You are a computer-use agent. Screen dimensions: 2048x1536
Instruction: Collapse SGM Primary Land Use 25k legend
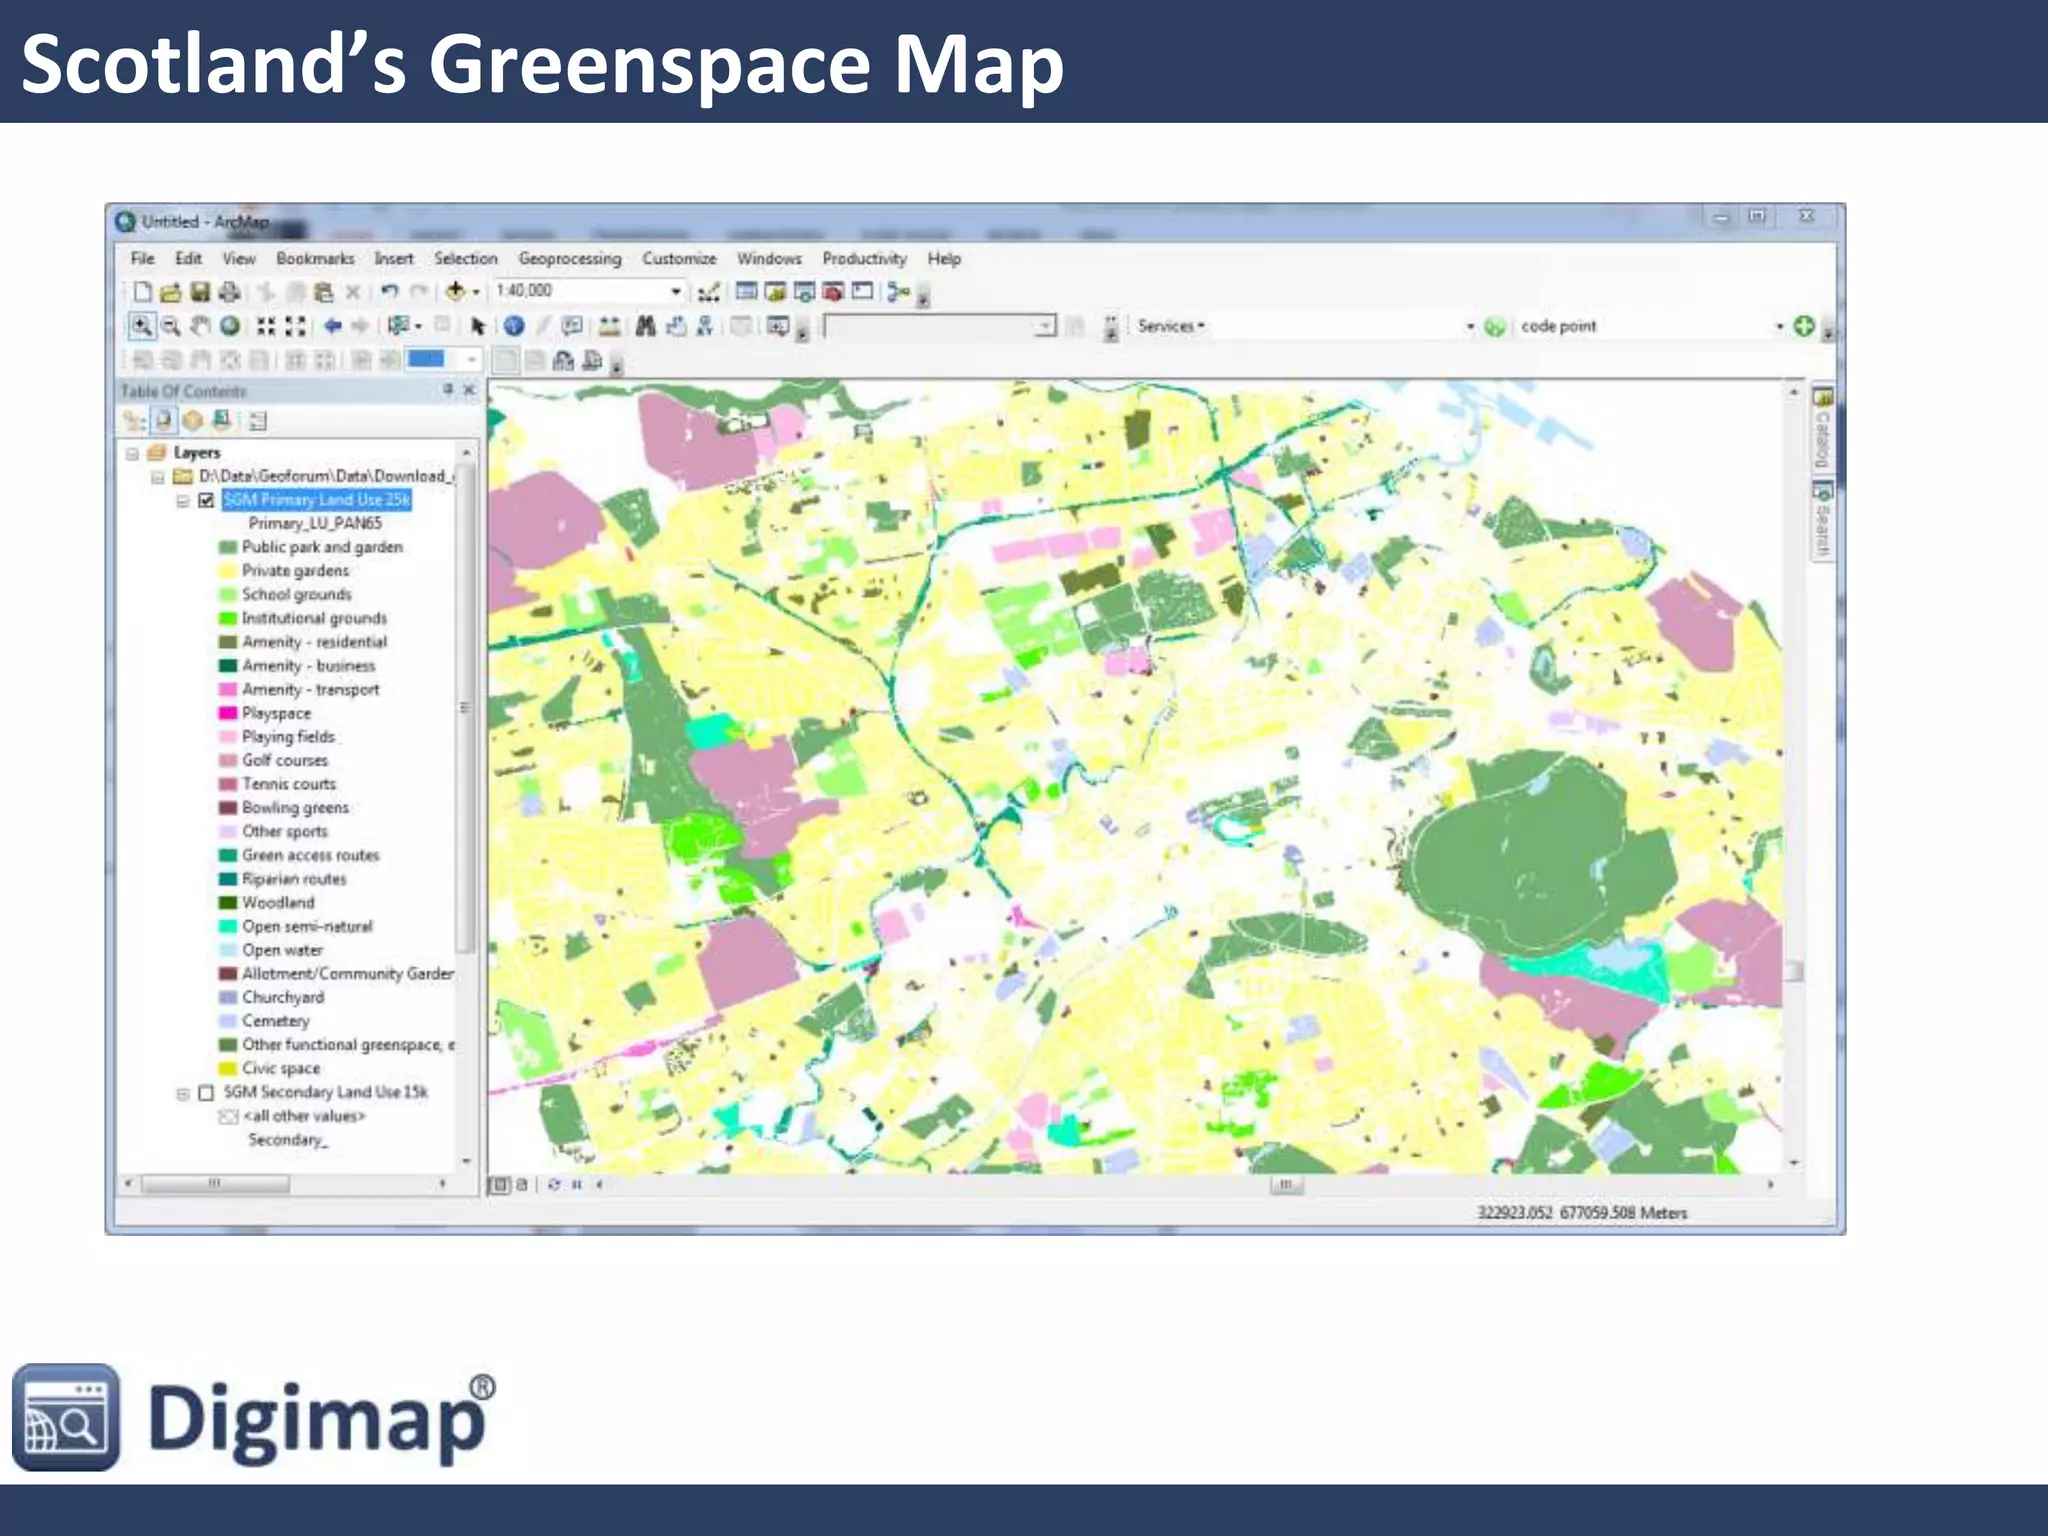(183, 501)
